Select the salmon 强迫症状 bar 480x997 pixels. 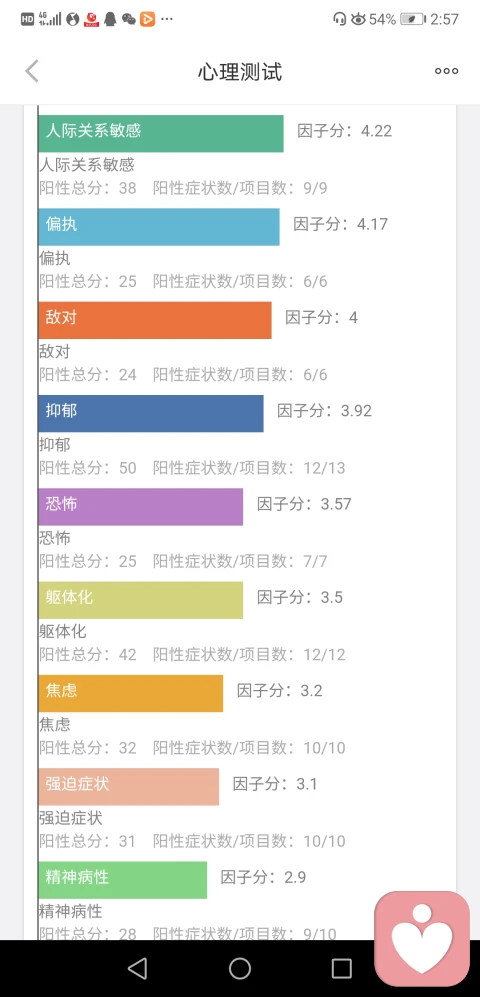point(129,787)
